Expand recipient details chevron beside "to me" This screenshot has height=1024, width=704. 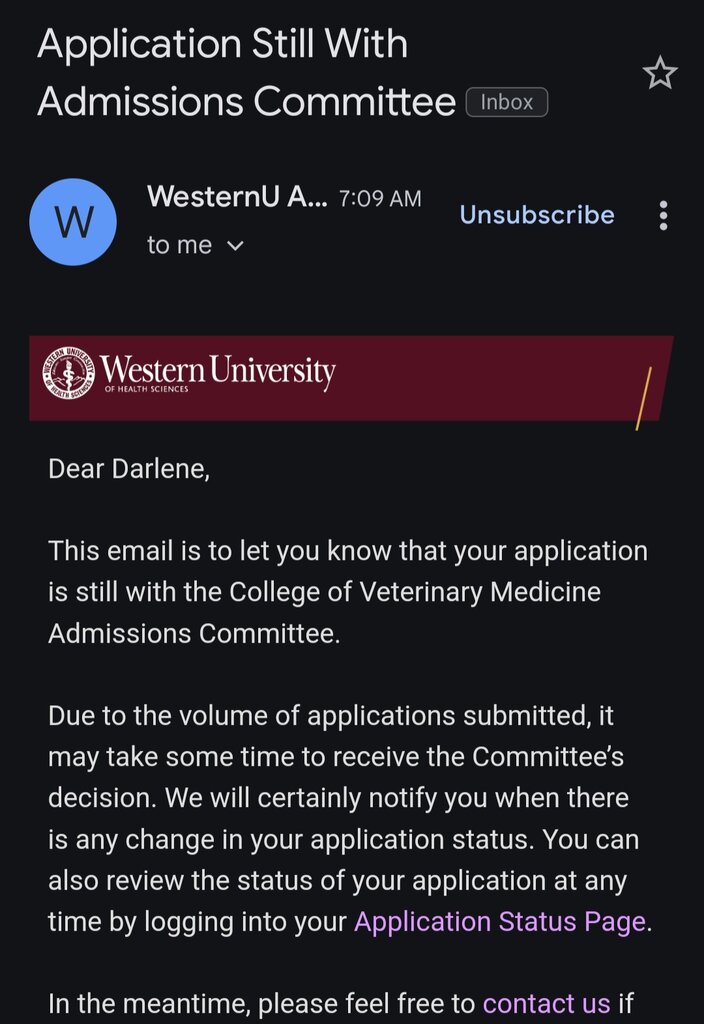pyautogui.click(x=234, y=246)
